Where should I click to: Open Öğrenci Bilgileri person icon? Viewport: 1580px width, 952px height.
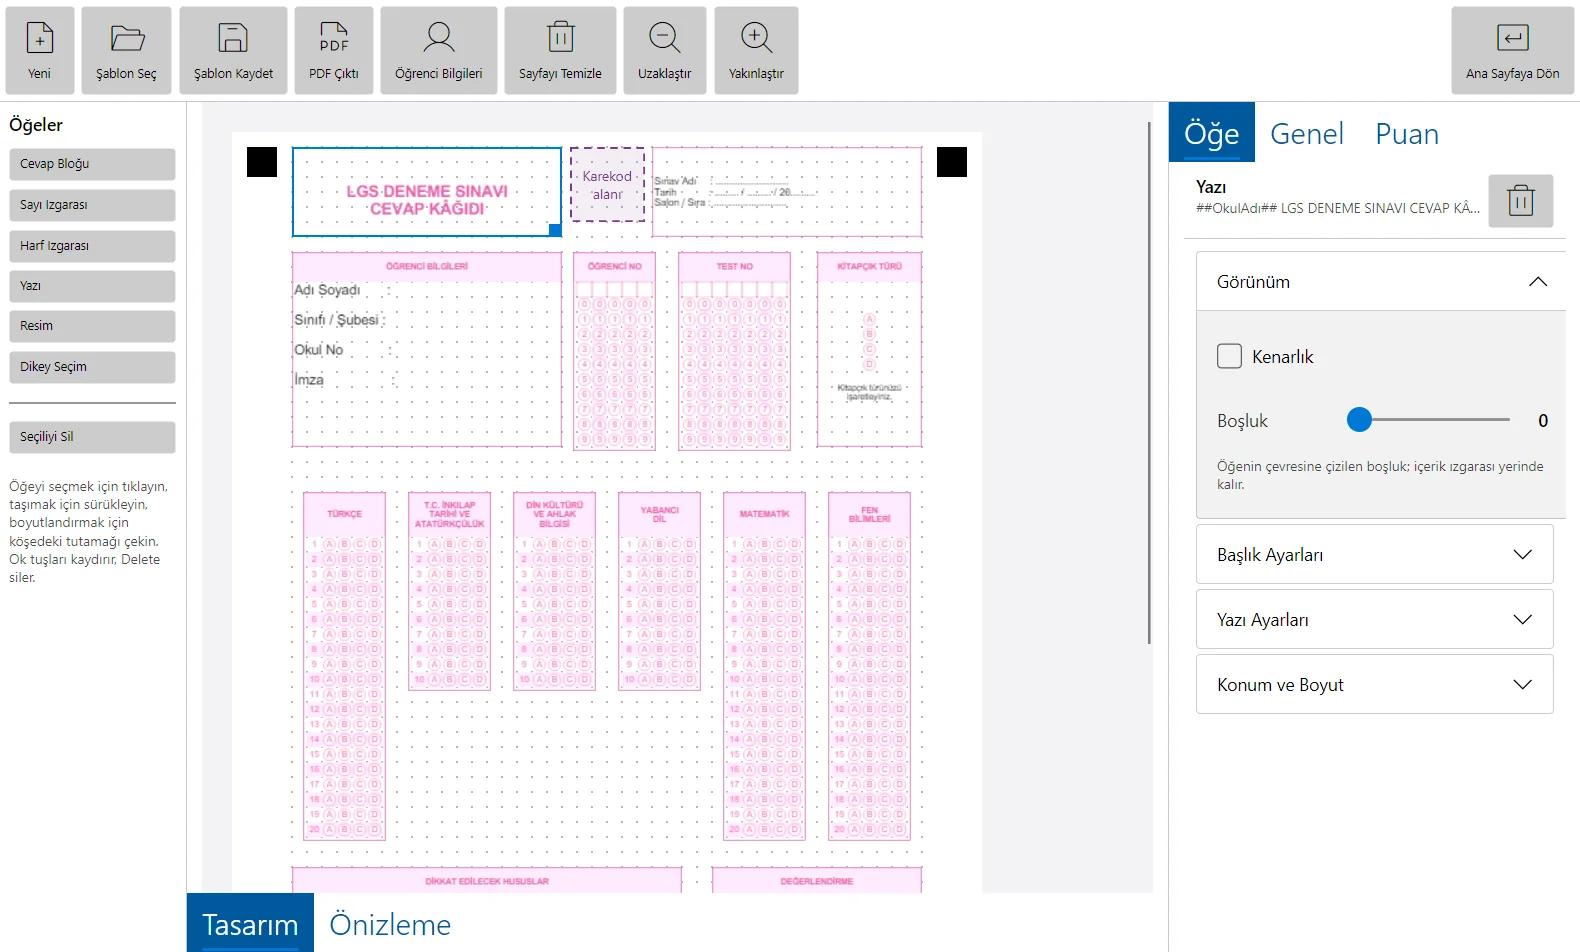[x=439, y=38]
